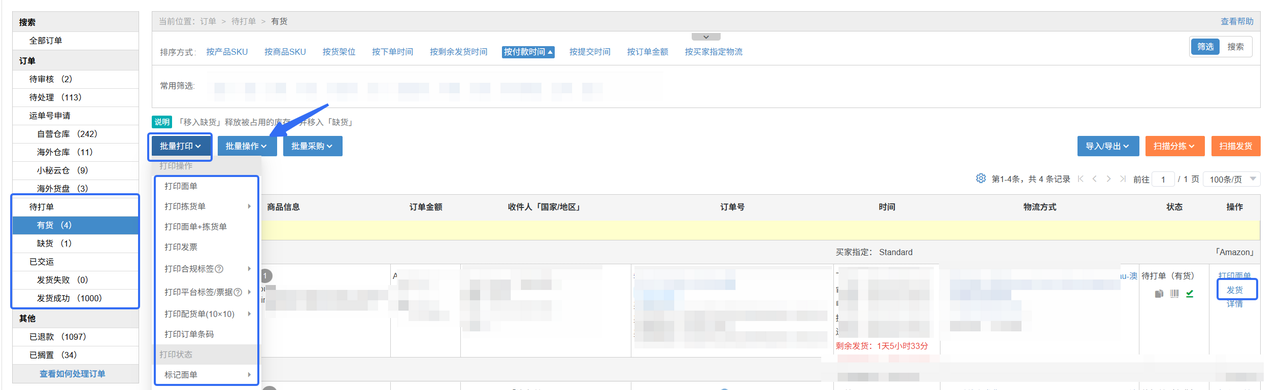The width and height of the screenshot is (1280, 390).
Task: Open 已搁置 (34) in sidebar
Action: pos(76,355)
